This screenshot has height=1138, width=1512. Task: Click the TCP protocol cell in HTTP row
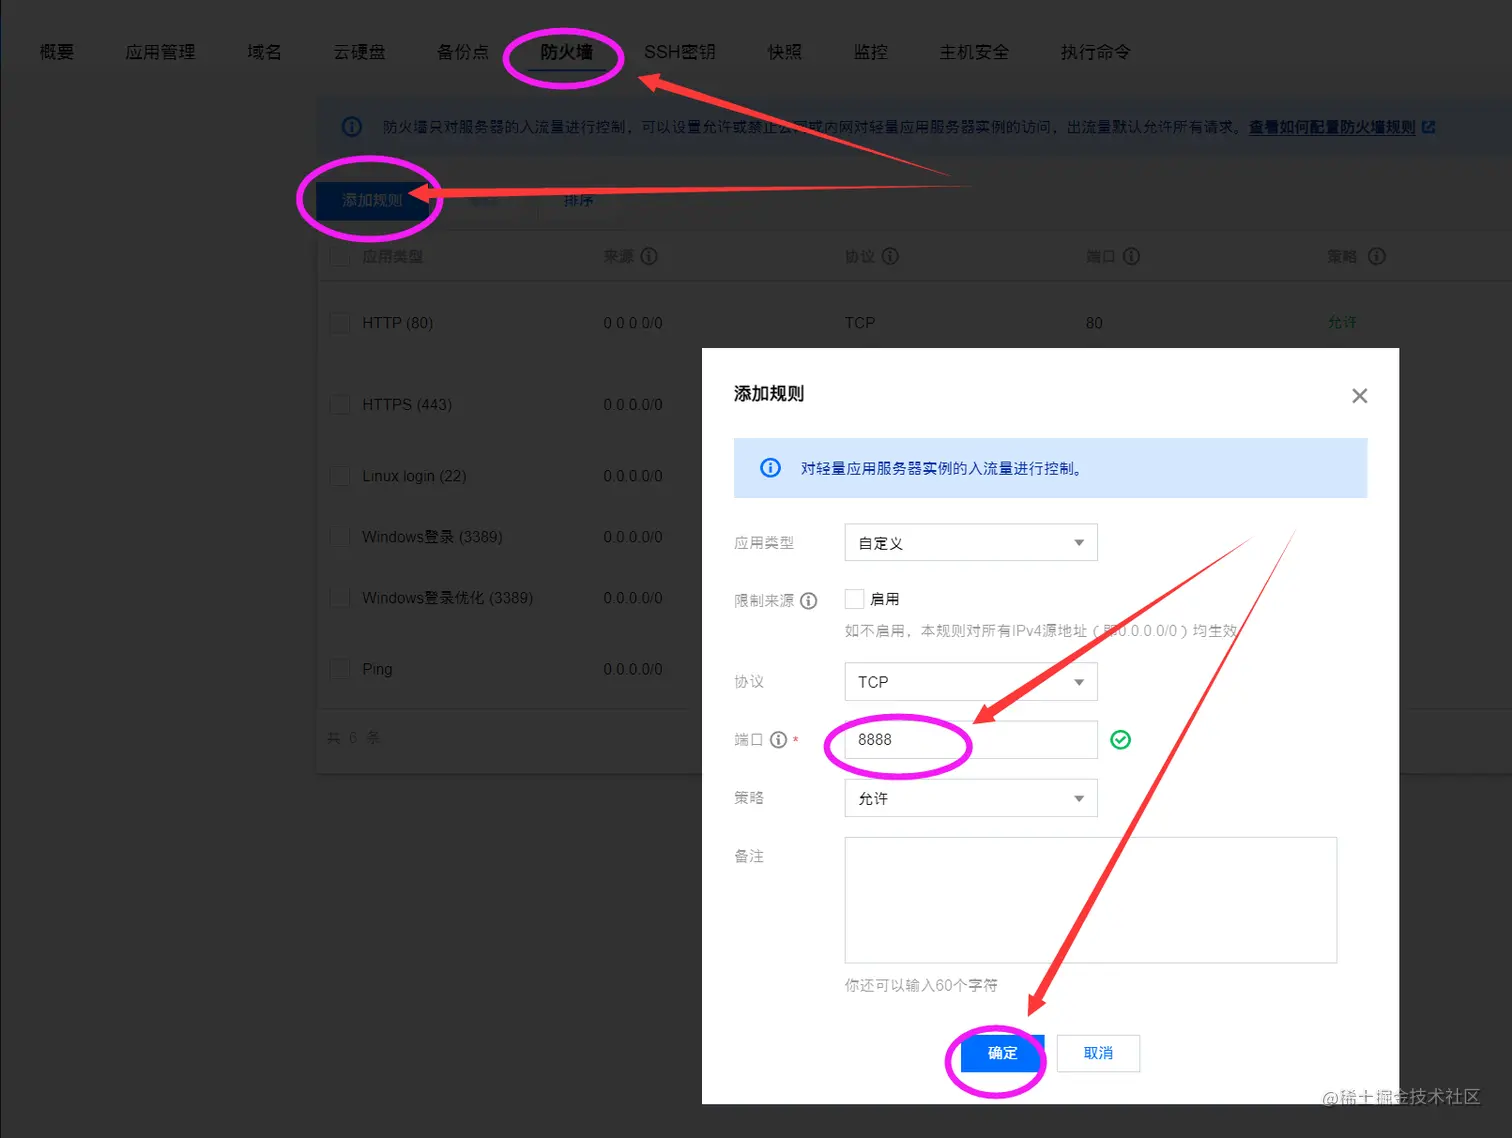(860, 323)
